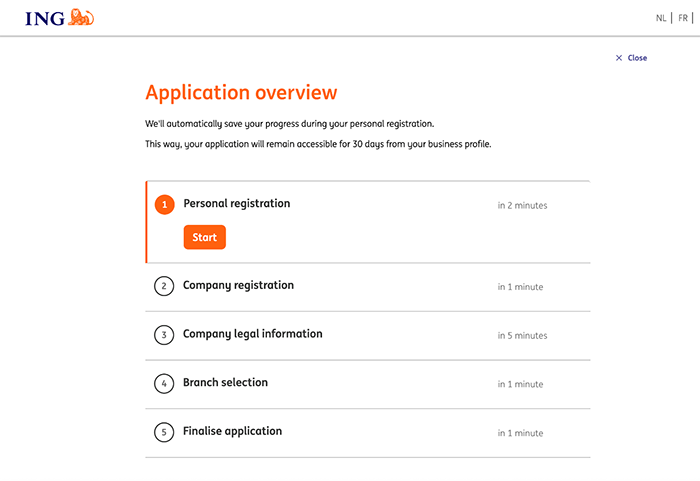
Task: Click the "in 5 minutes" time estimate
Action: click(x=522, y=336)
